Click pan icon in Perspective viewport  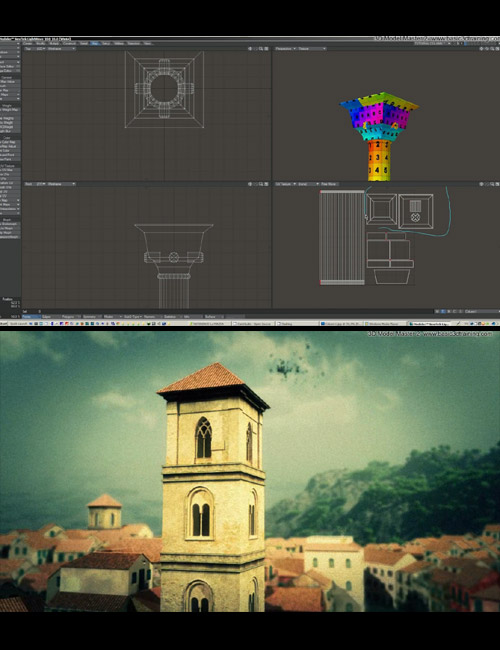point(481,49)
